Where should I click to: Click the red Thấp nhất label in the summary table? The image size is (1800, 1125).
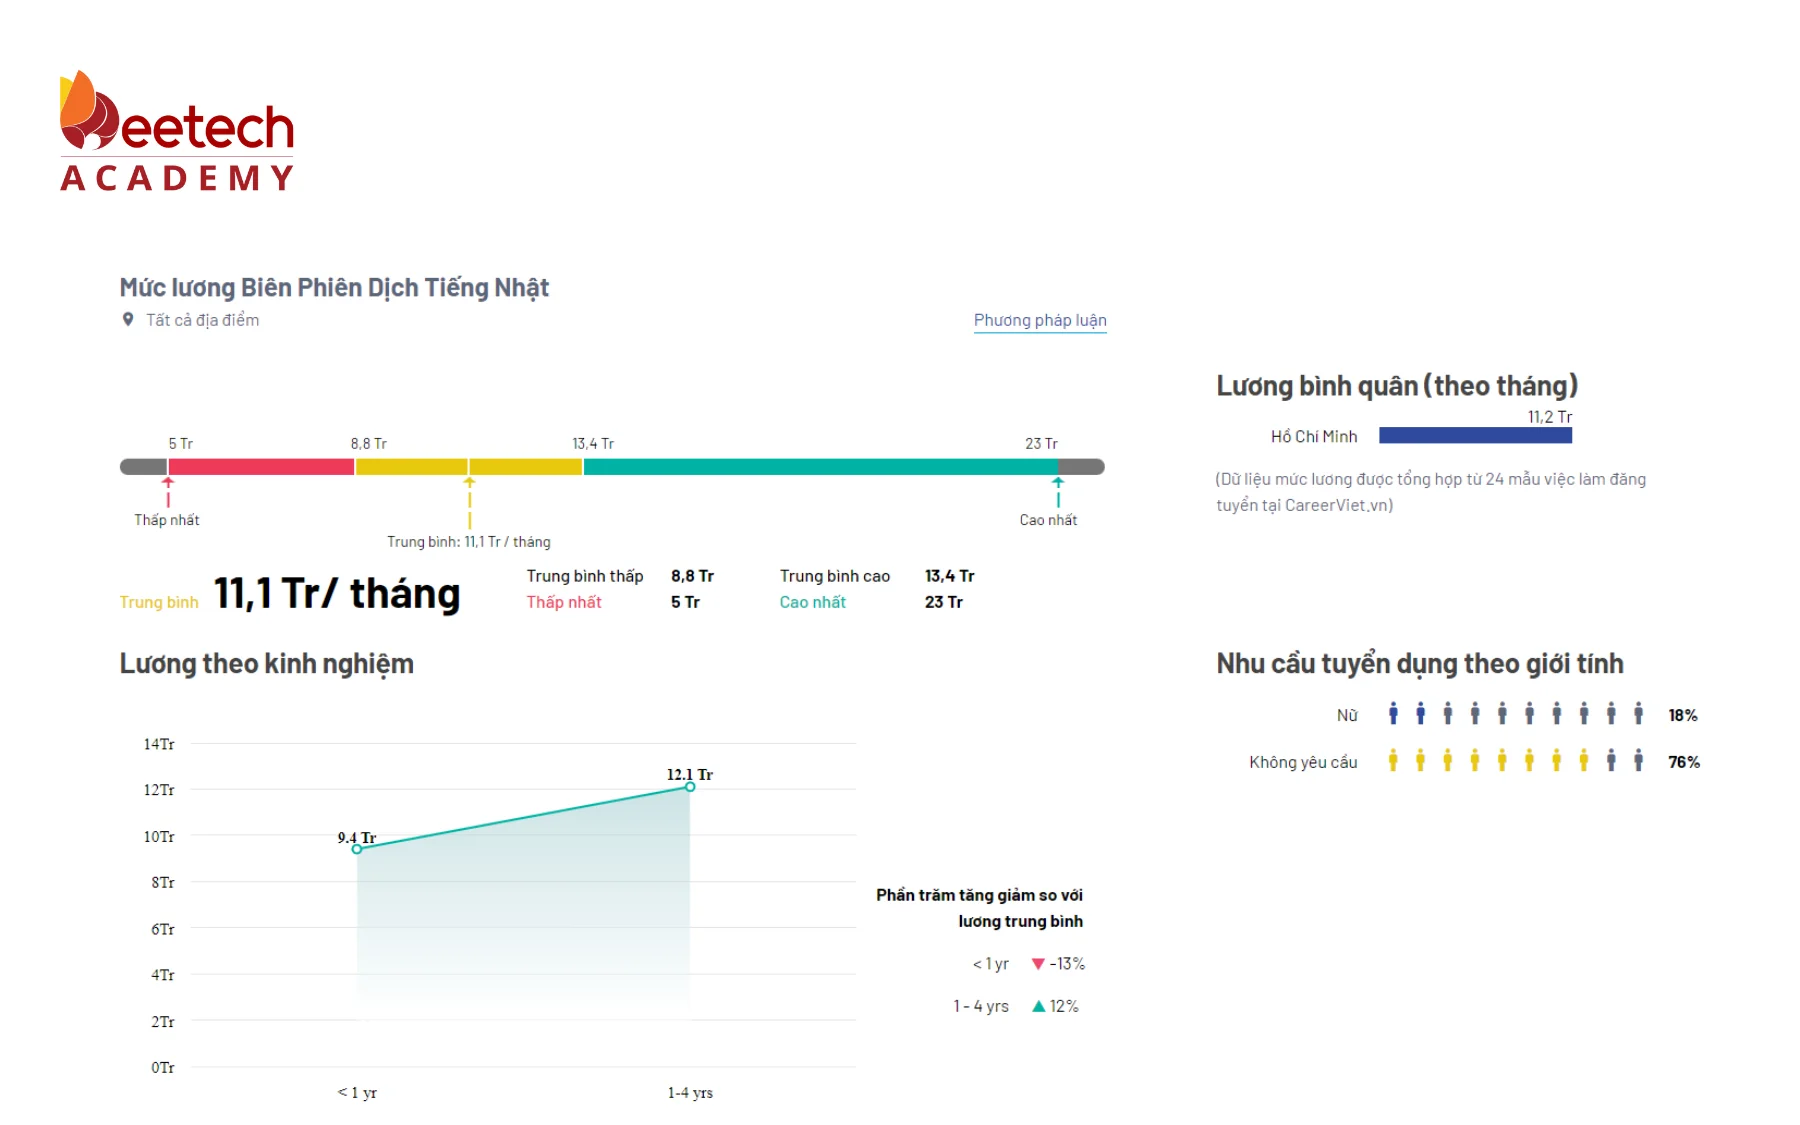(x=564, y=602)
